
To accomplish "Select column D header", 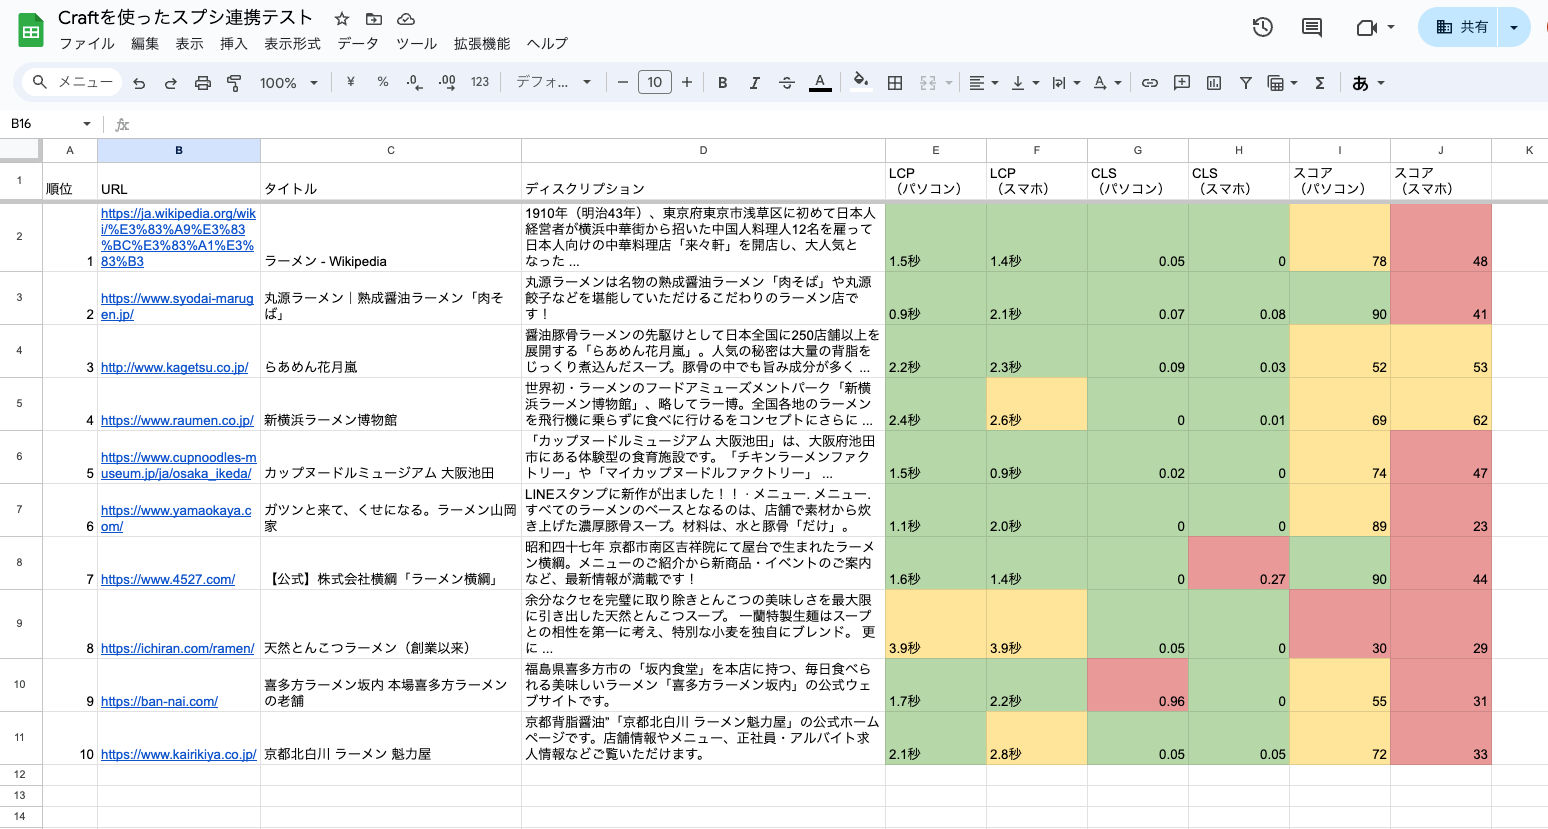I will pos(703,150).
